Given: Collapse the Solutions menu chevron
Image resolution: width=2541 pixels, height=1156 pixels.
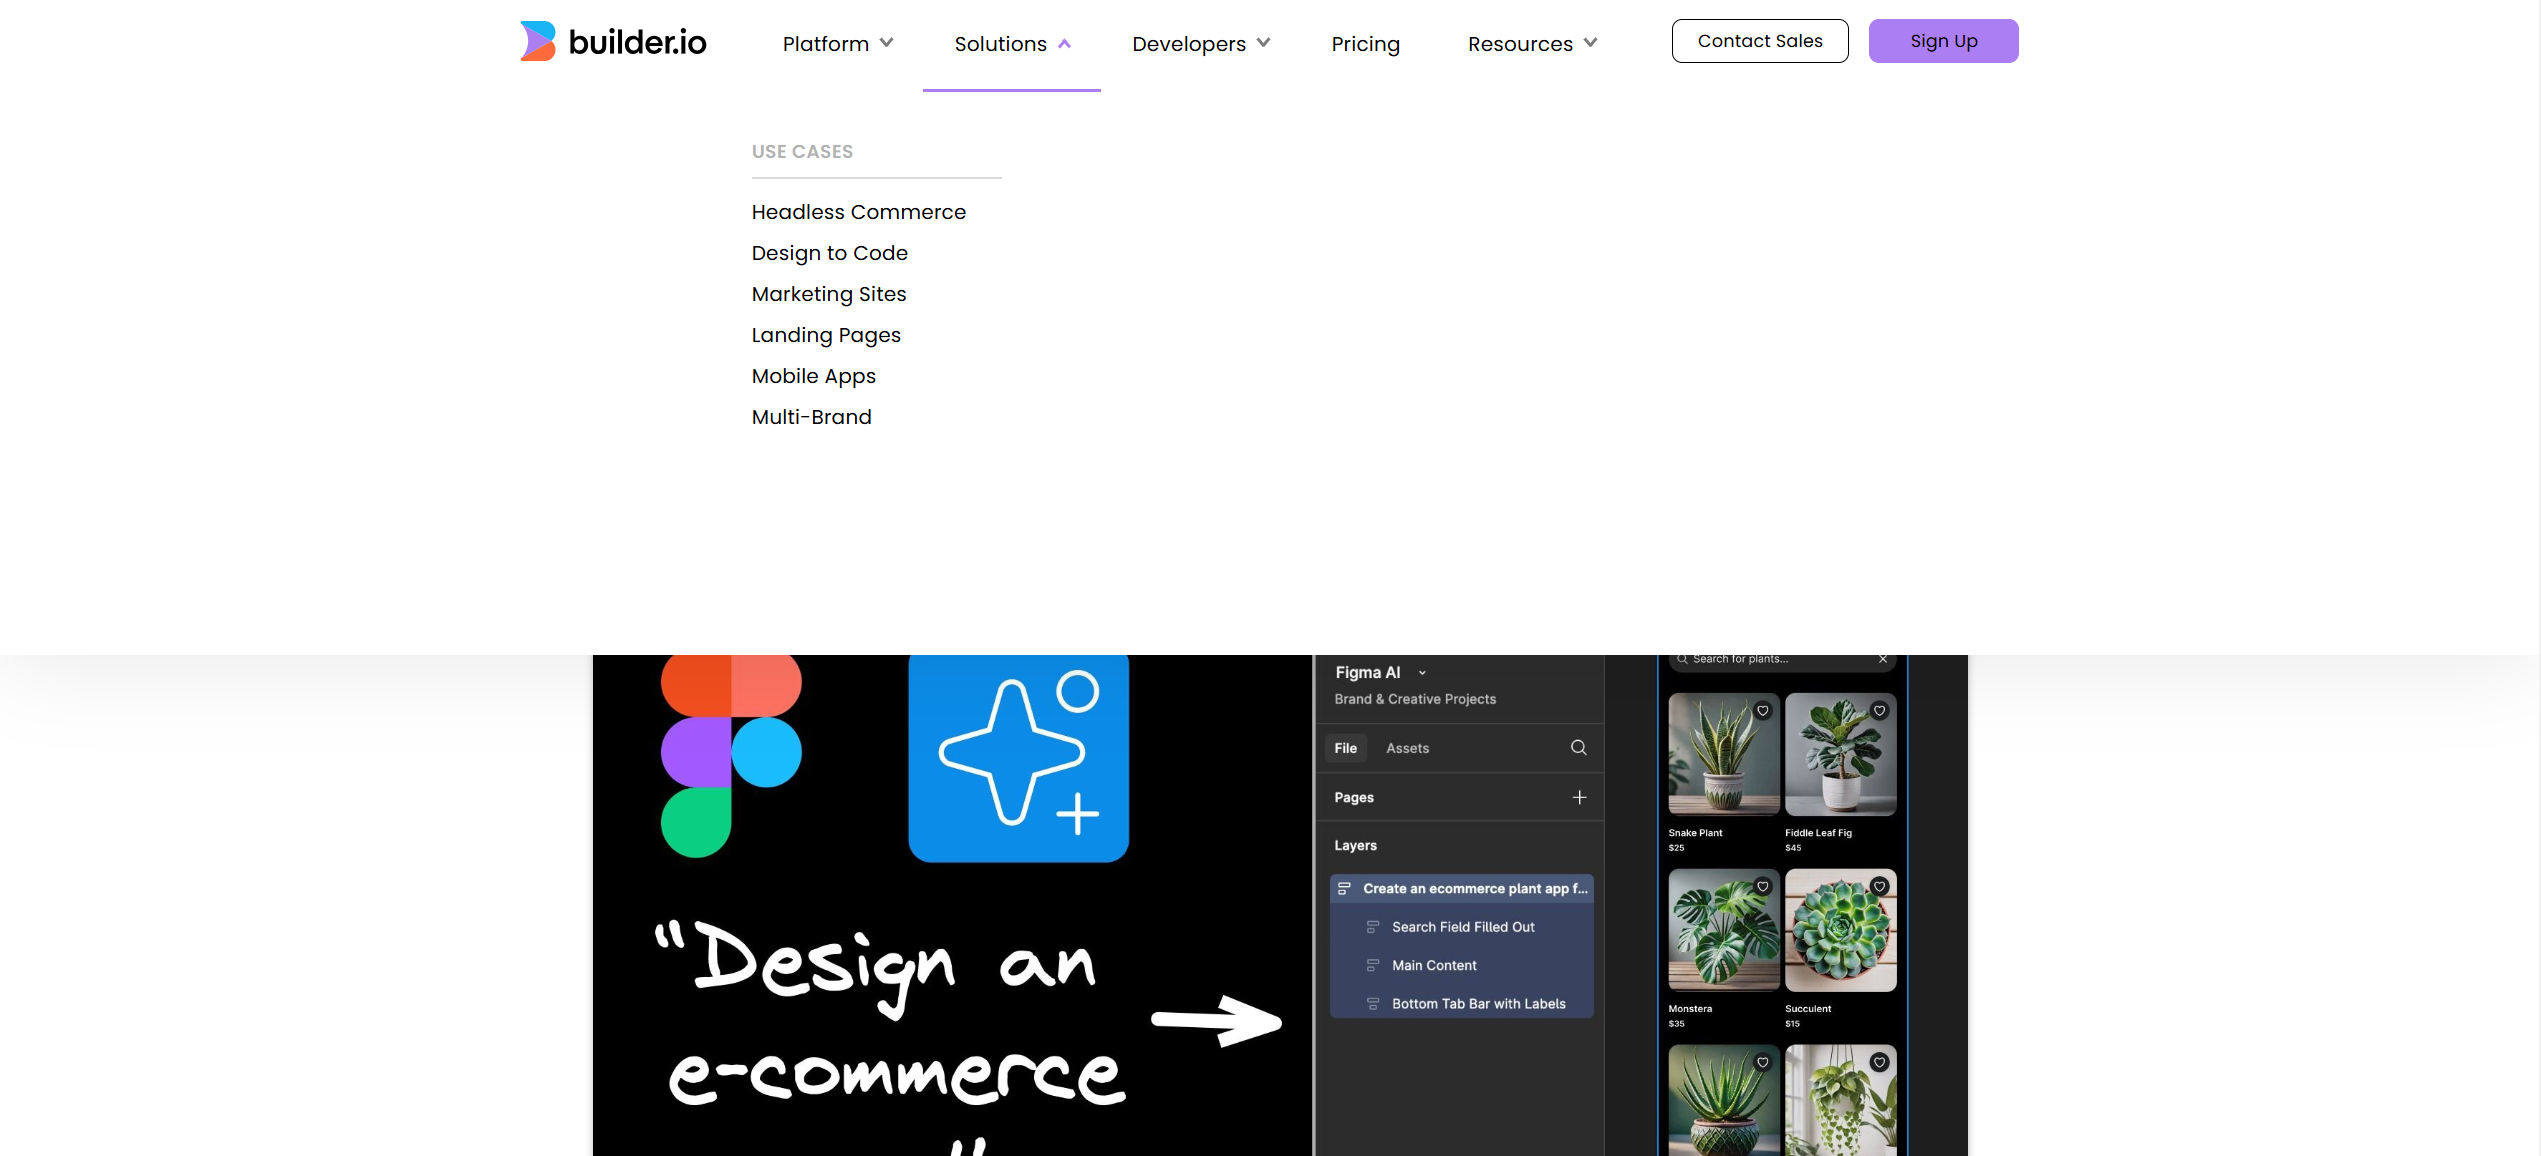Looking at the screenshot, I should [1064, 43].
